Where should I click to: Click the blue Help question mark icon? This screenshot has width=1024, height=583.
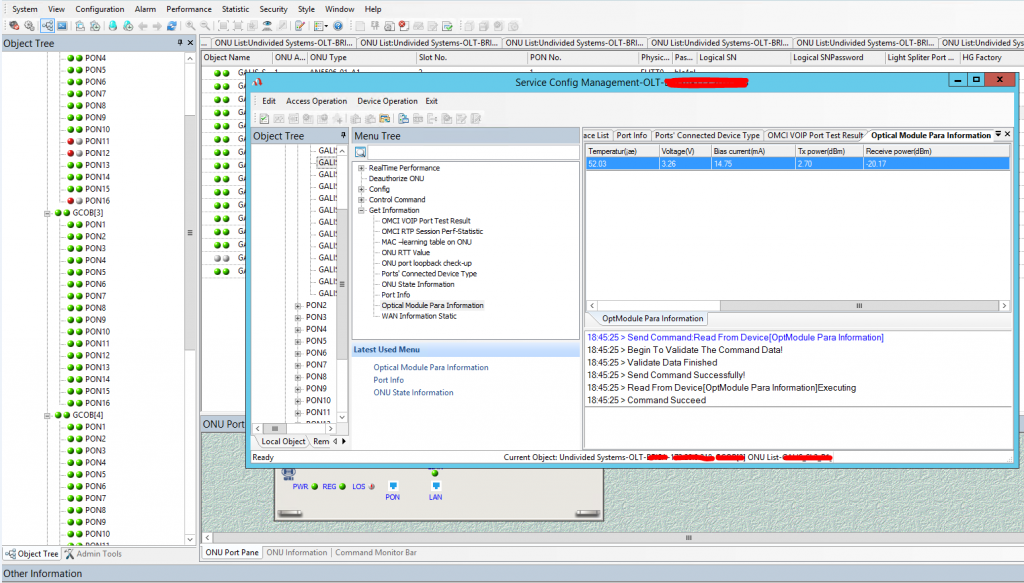pyautogui.click(x=338, y=26)
